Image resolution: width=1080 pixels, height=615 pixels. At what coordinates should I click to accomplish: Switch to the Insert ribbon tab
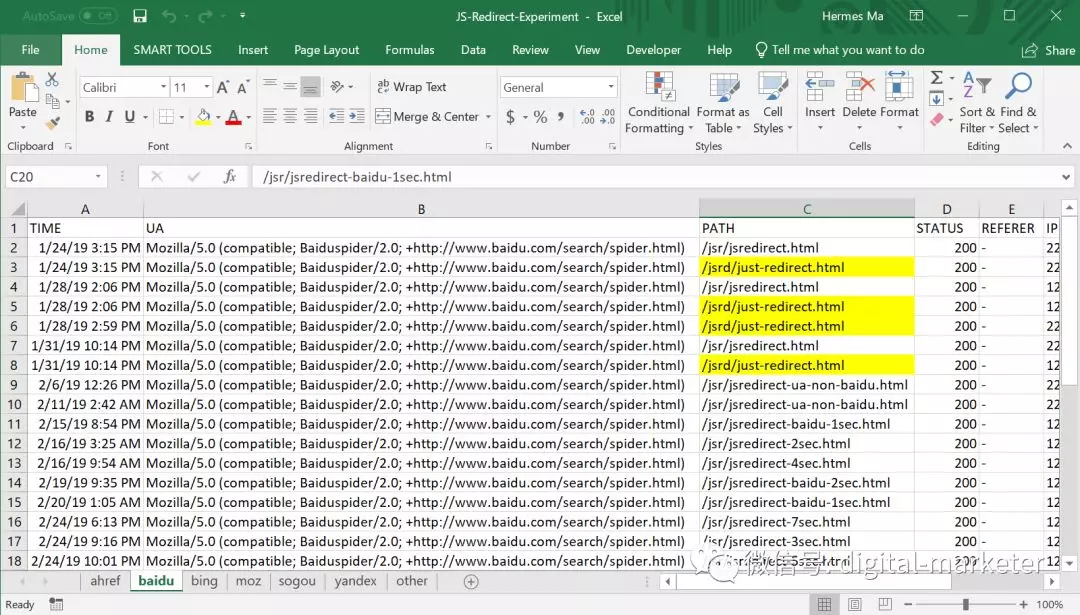[x=253, y=50]
